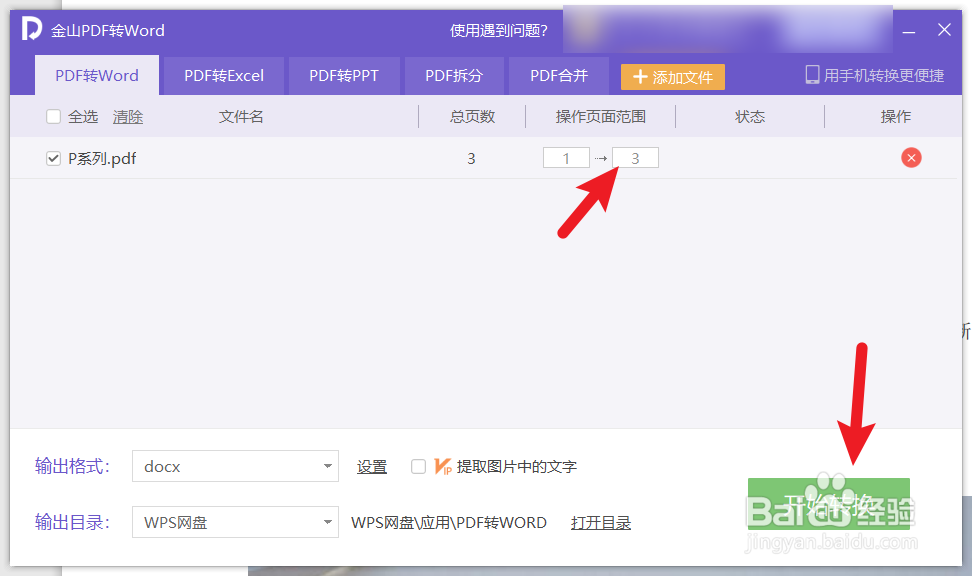The width and height of the screenshot is (972, 576).
Task: Click the 总页数 column header
Action: [472, 117]
